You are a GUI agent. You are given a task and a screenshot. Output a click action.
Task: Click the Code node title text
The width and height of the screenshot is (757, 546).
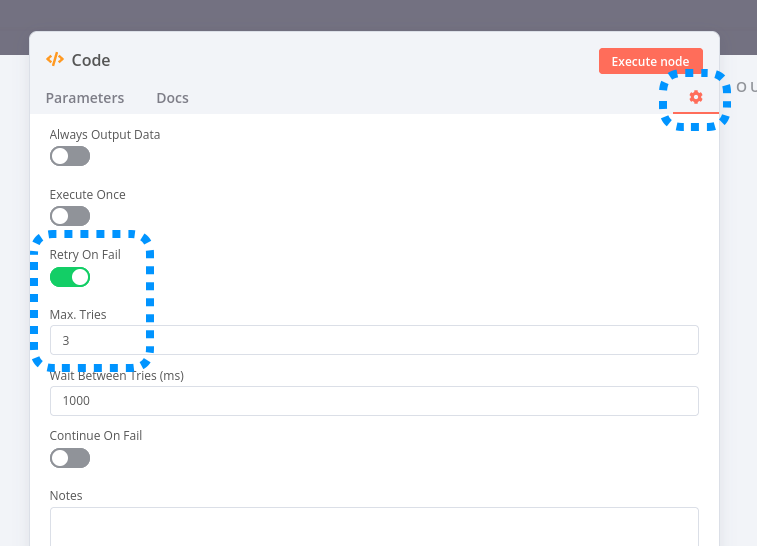pos(91,60)
